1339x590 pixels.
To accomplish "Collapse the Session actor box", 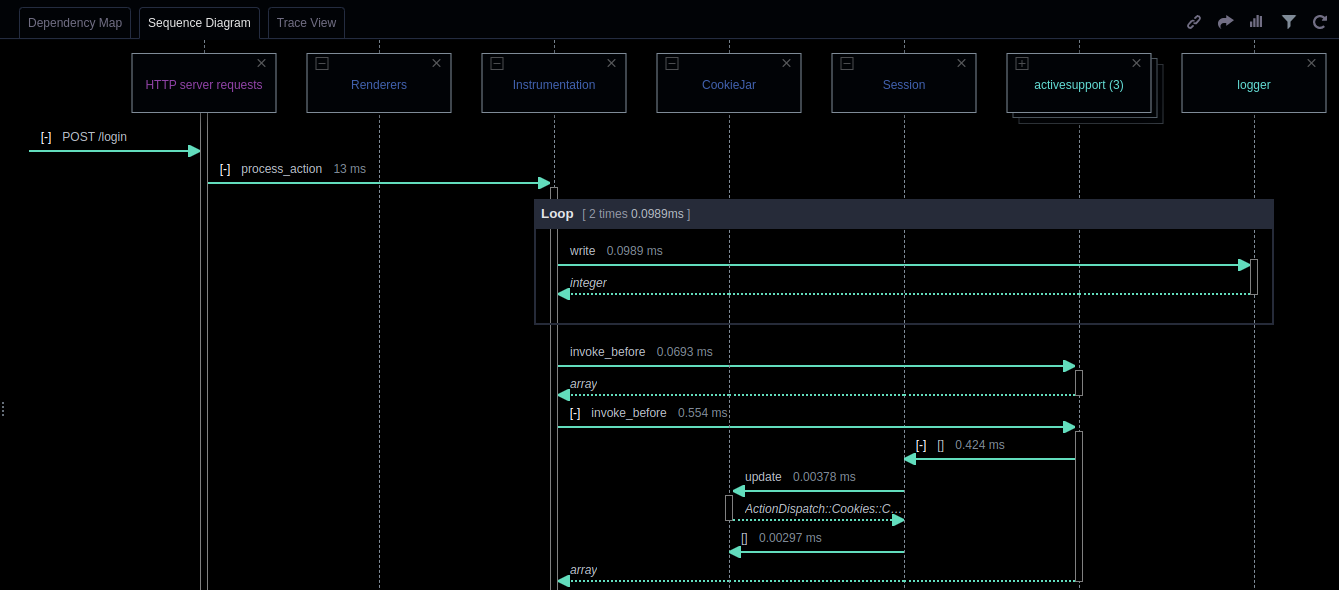I will click(x=847, y=63).
